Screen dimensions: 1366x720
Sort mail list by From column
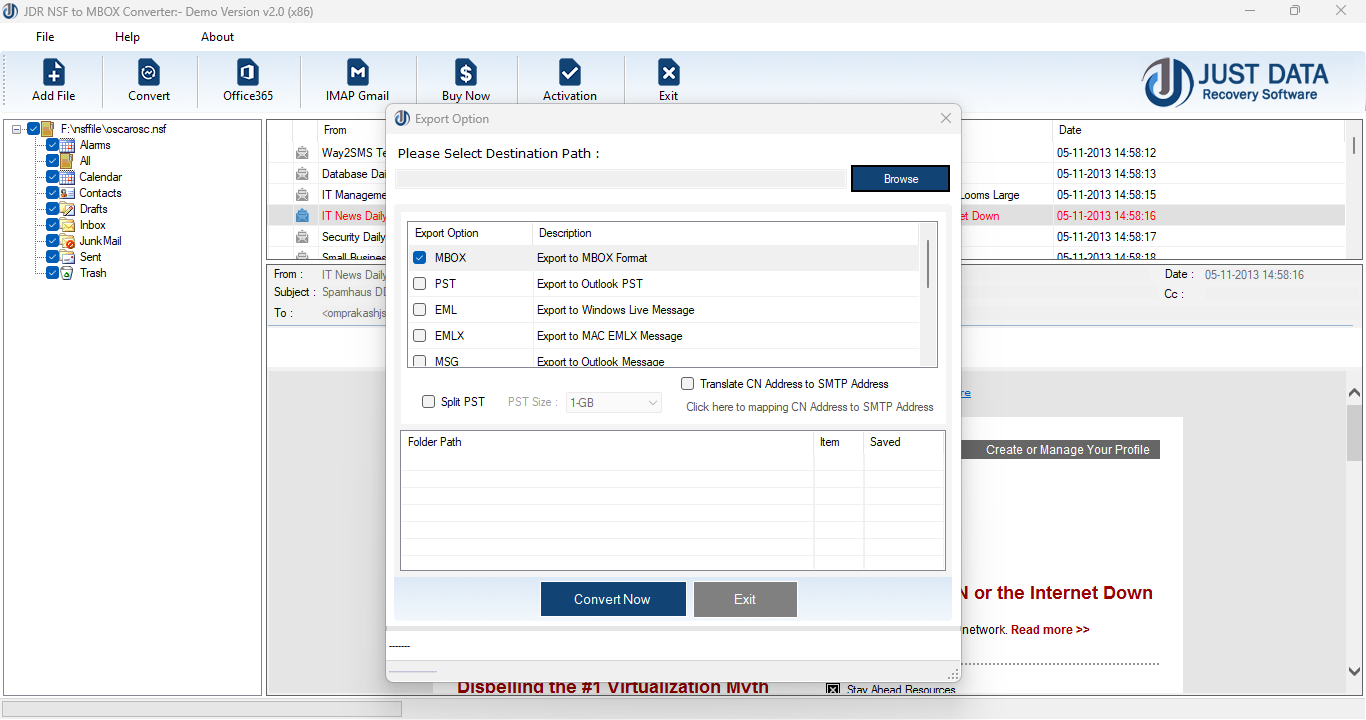pos(335,130)
